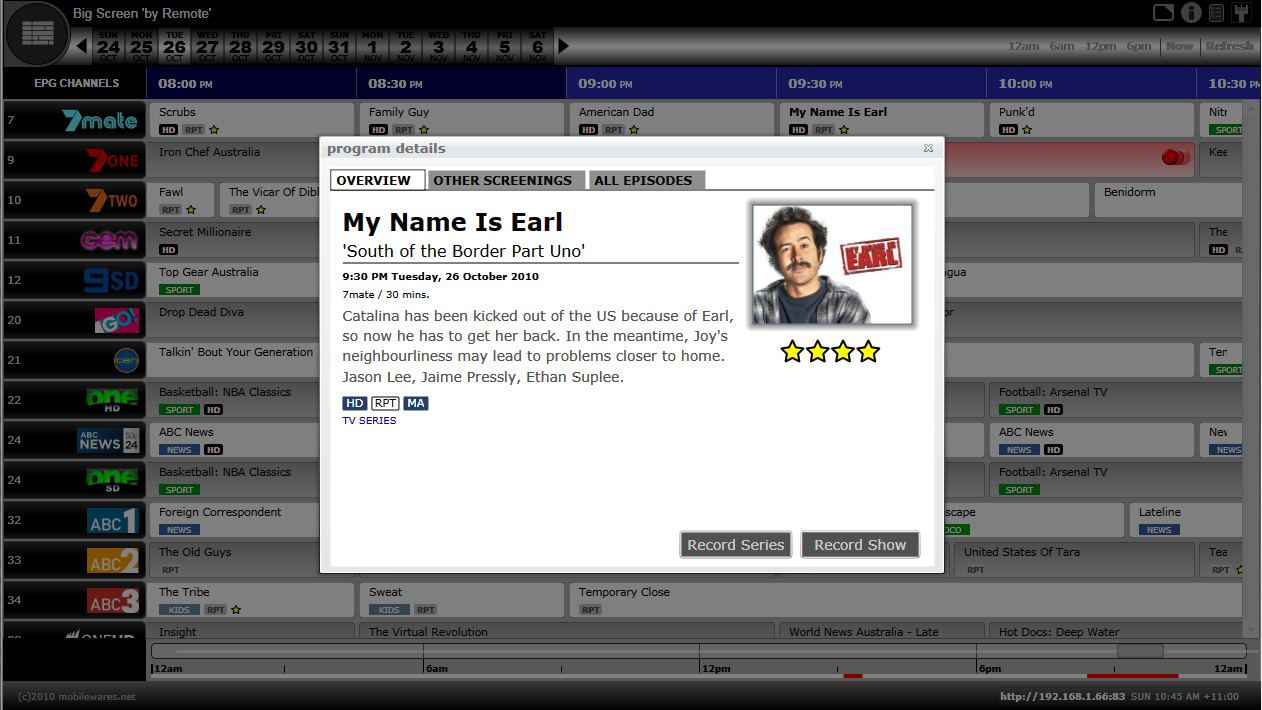Select the ABC2 channel logo

pos(112,560)
